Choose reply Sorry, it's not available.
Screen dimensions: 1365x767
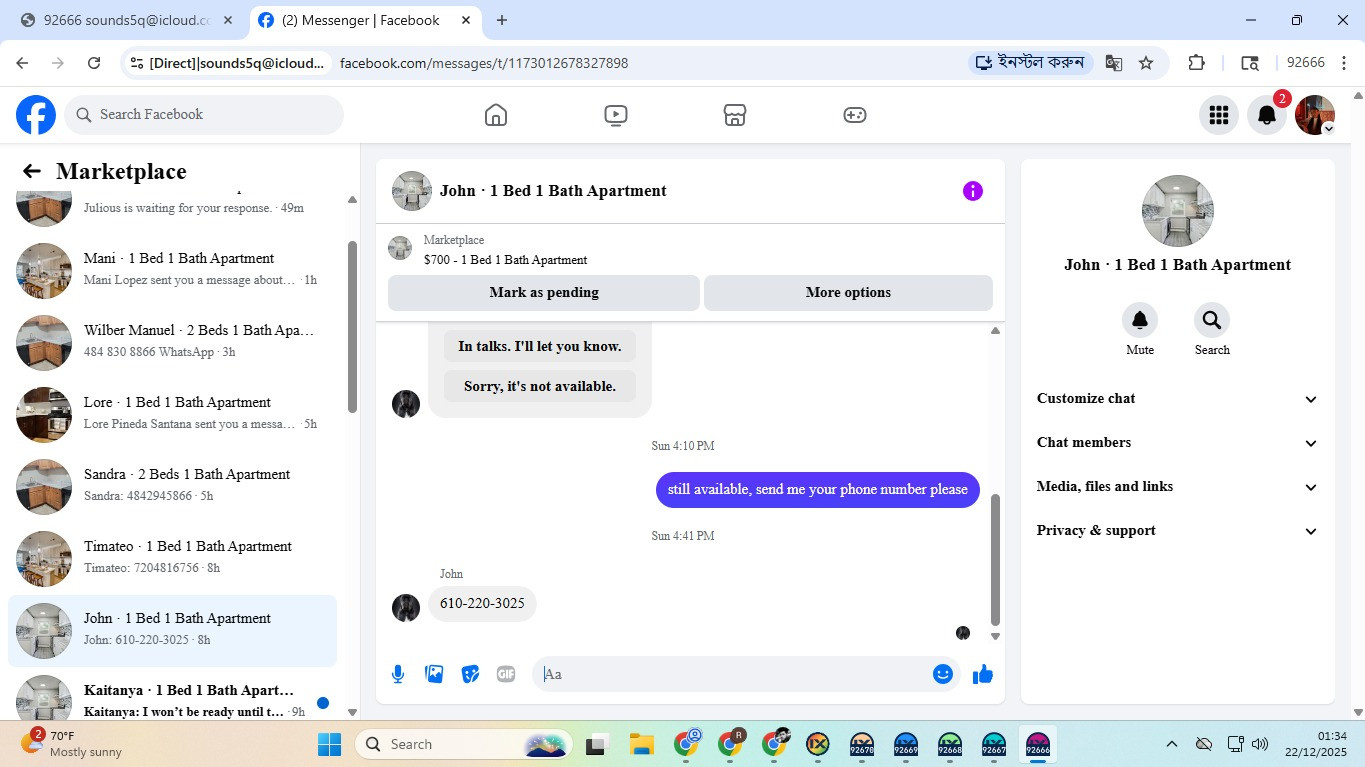pyautogui.click(x=540, y=386)
